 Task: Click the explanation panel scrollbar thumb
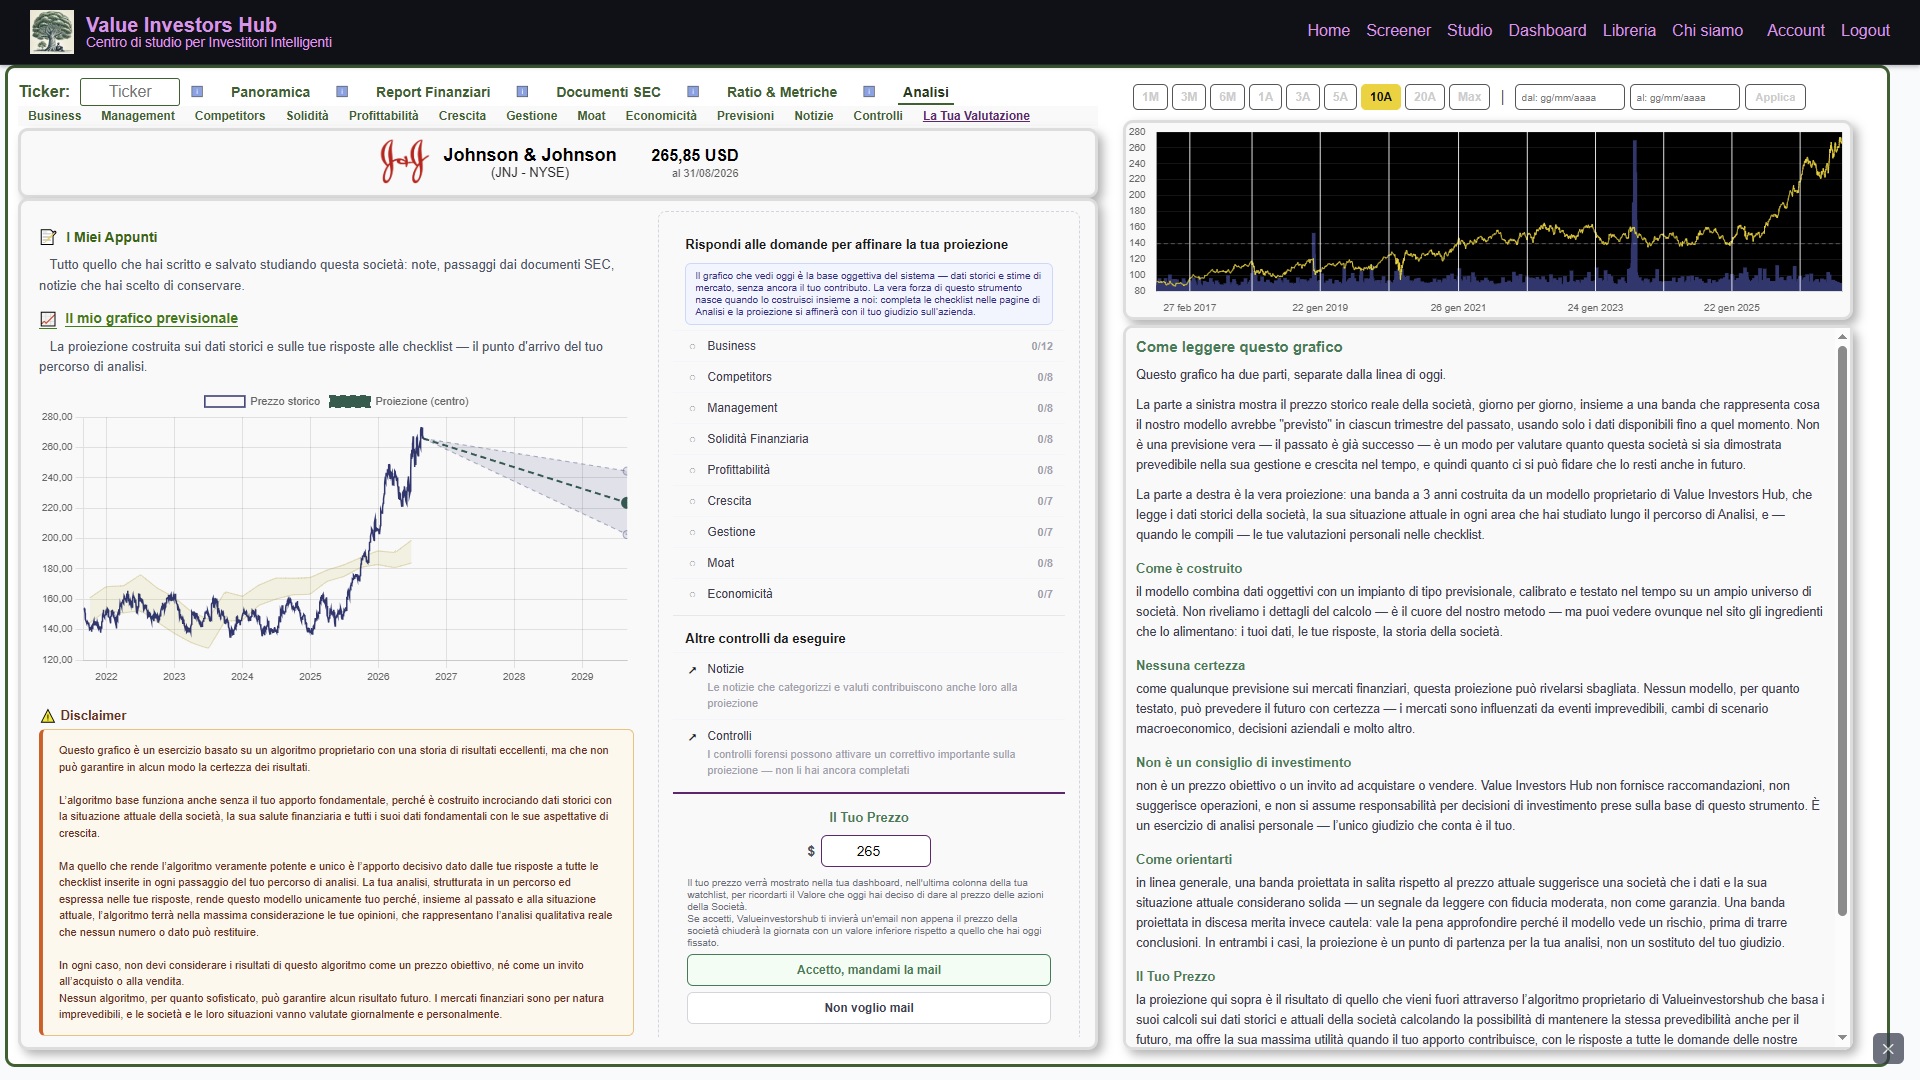tap(1842, 630)
